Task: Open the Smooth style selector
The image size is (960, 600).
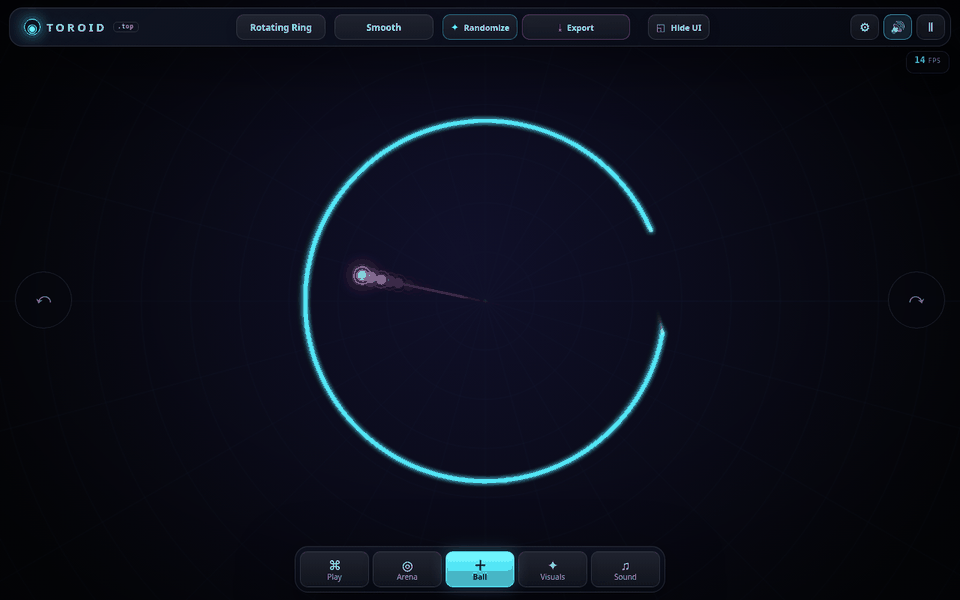Action: 384,28
